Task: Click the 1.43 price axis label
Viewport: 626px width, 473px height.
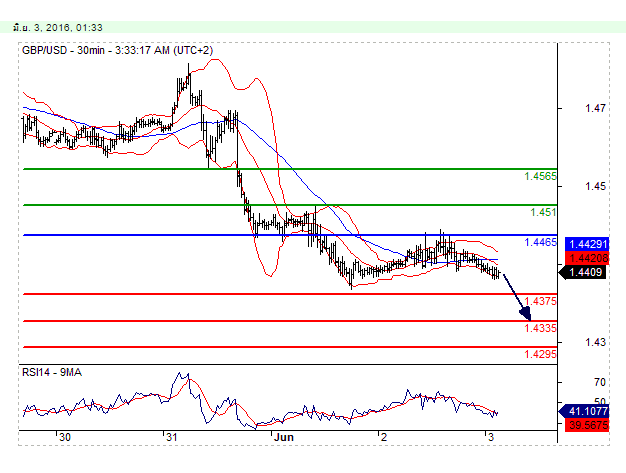Action: click(x=595, y=342)
